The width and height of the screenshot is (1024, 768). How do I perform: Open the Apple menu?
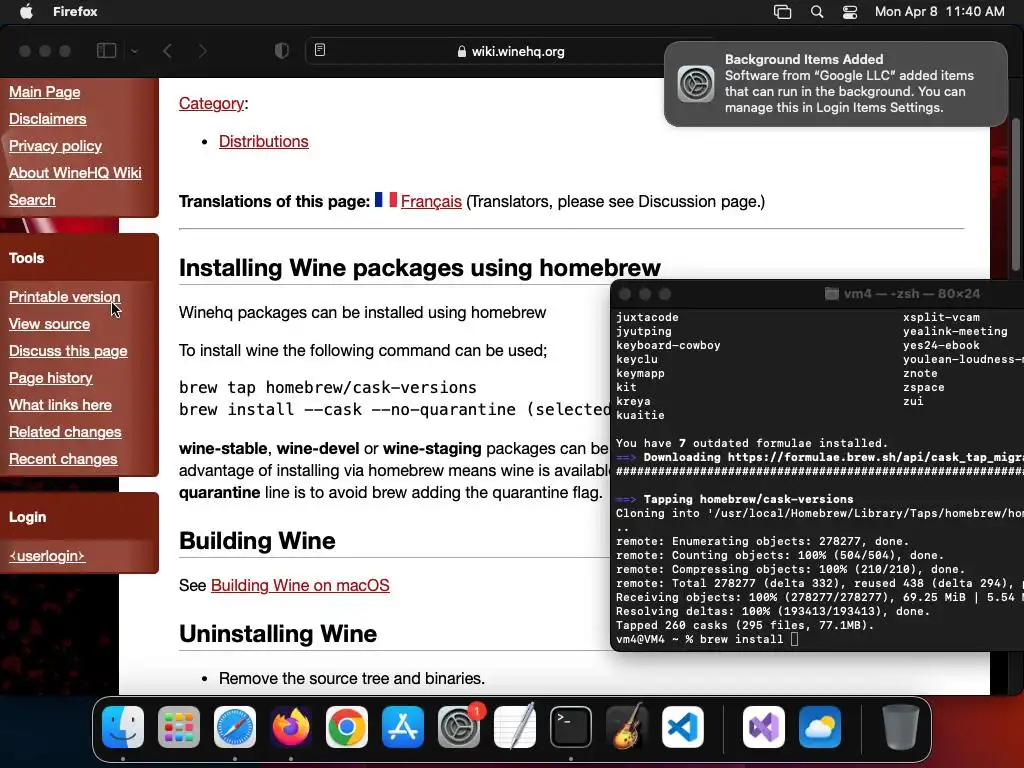[26, 12]
